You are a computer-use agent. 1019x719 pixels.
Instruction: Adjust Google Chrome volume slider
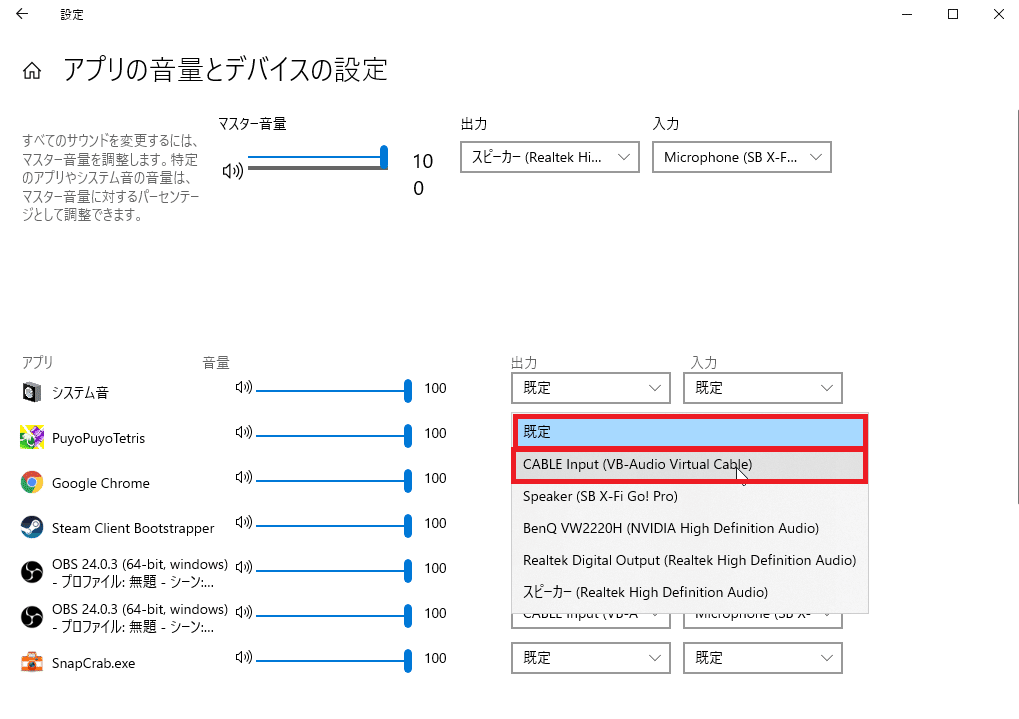[x=334, y=480]
